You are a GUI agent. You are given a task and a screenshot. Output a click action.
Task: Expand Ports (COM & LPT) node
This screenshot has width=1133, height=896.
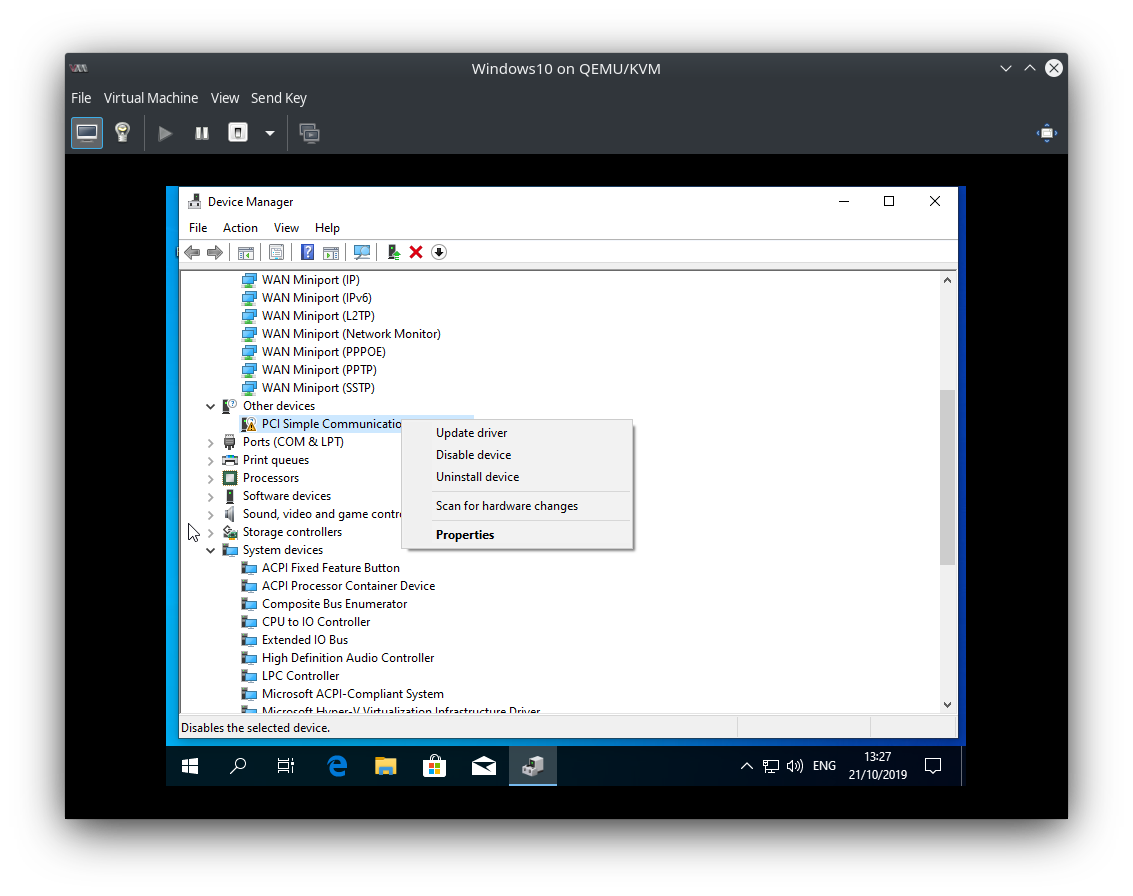(210, 442)
